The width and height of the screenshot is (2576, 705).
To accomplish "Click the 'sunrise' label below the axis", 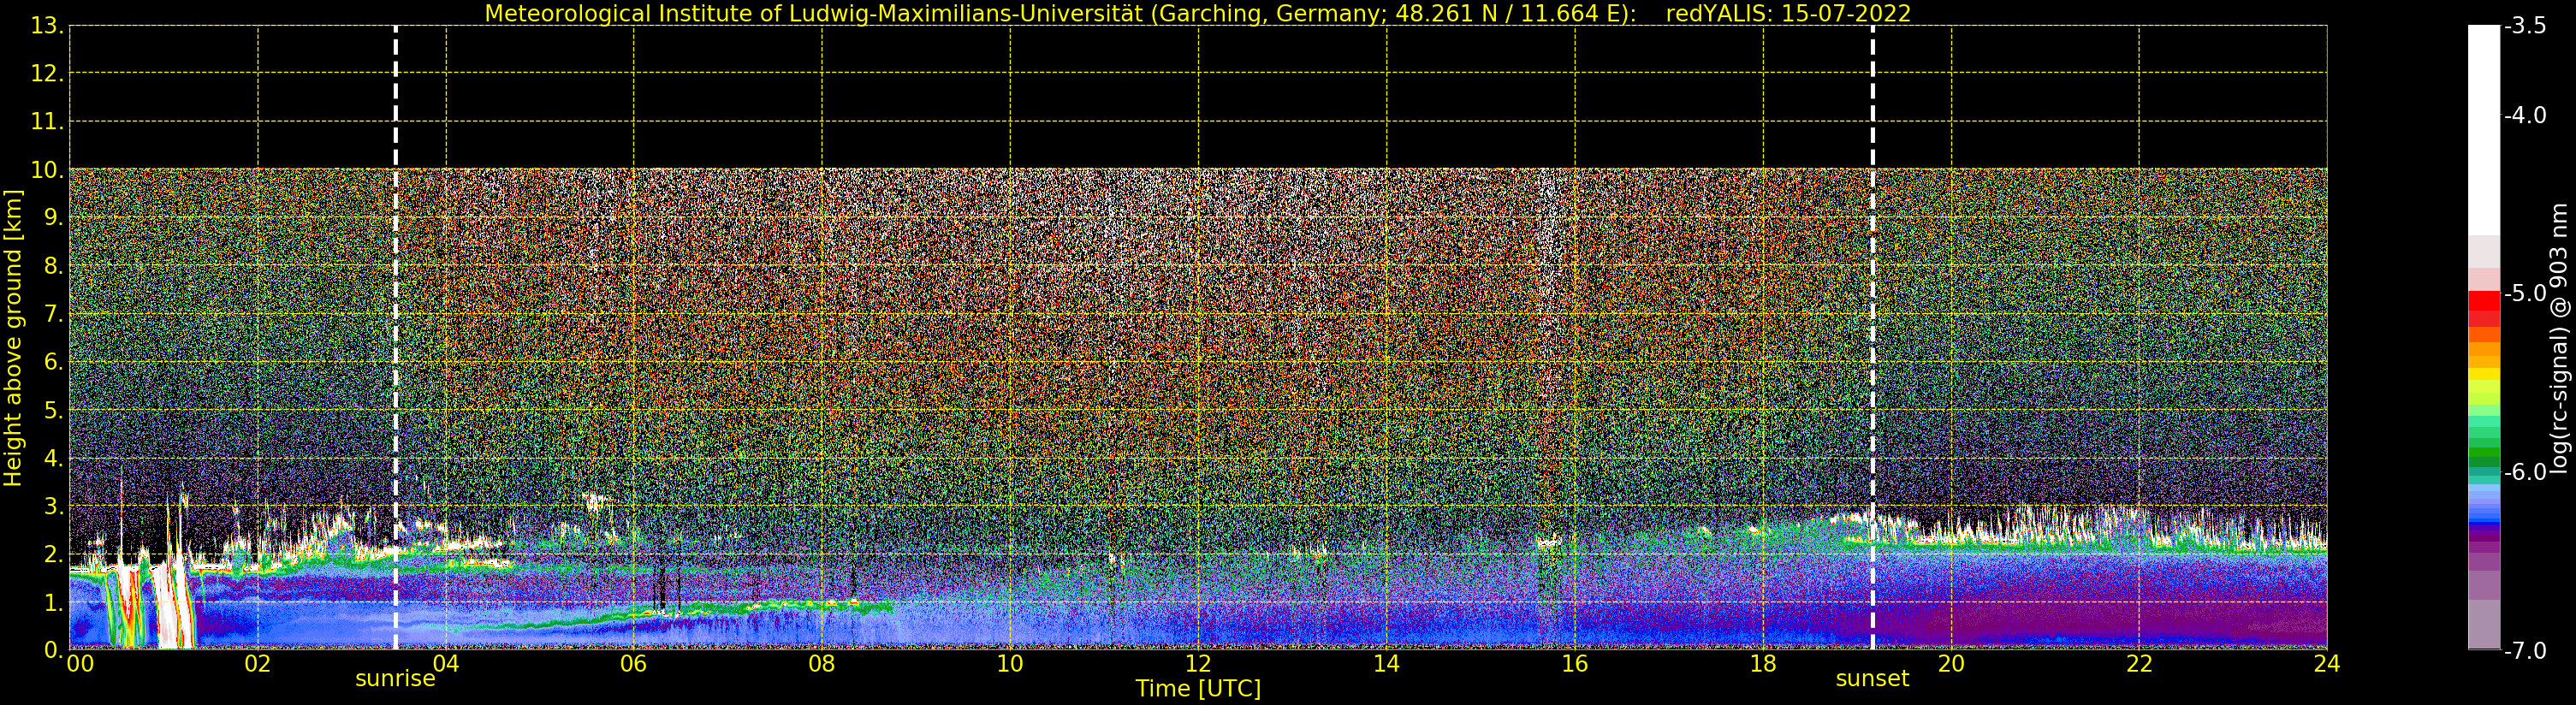I will coord(395,679).
